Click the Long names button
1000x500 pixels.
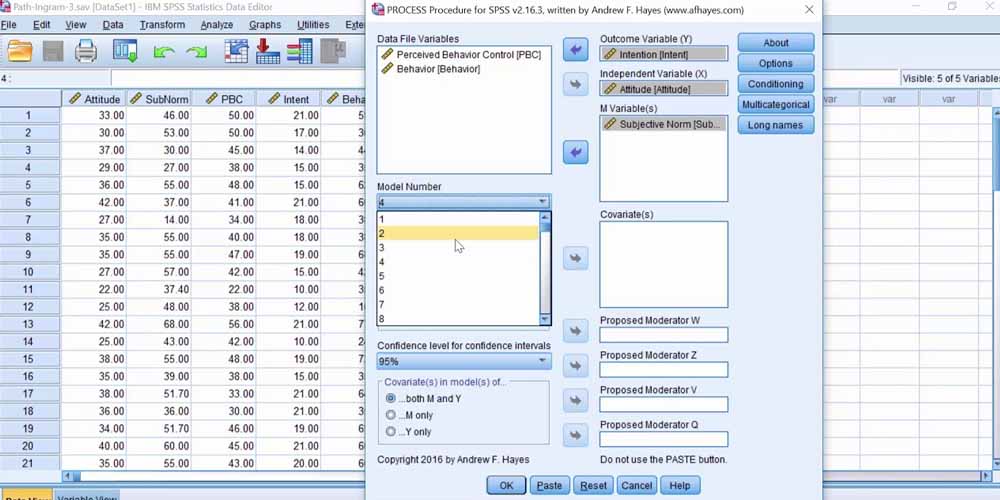(x=776, y=125)
